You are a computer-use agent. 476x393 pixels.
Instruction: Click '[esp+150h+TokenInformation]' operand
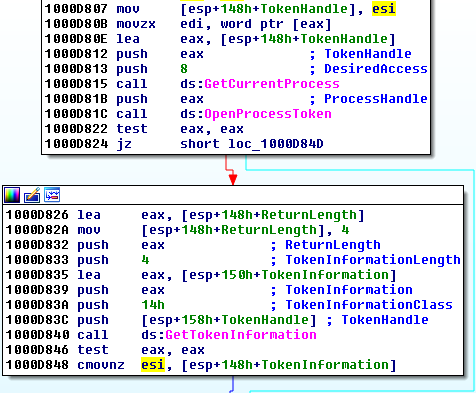click(x=289, y=275)
